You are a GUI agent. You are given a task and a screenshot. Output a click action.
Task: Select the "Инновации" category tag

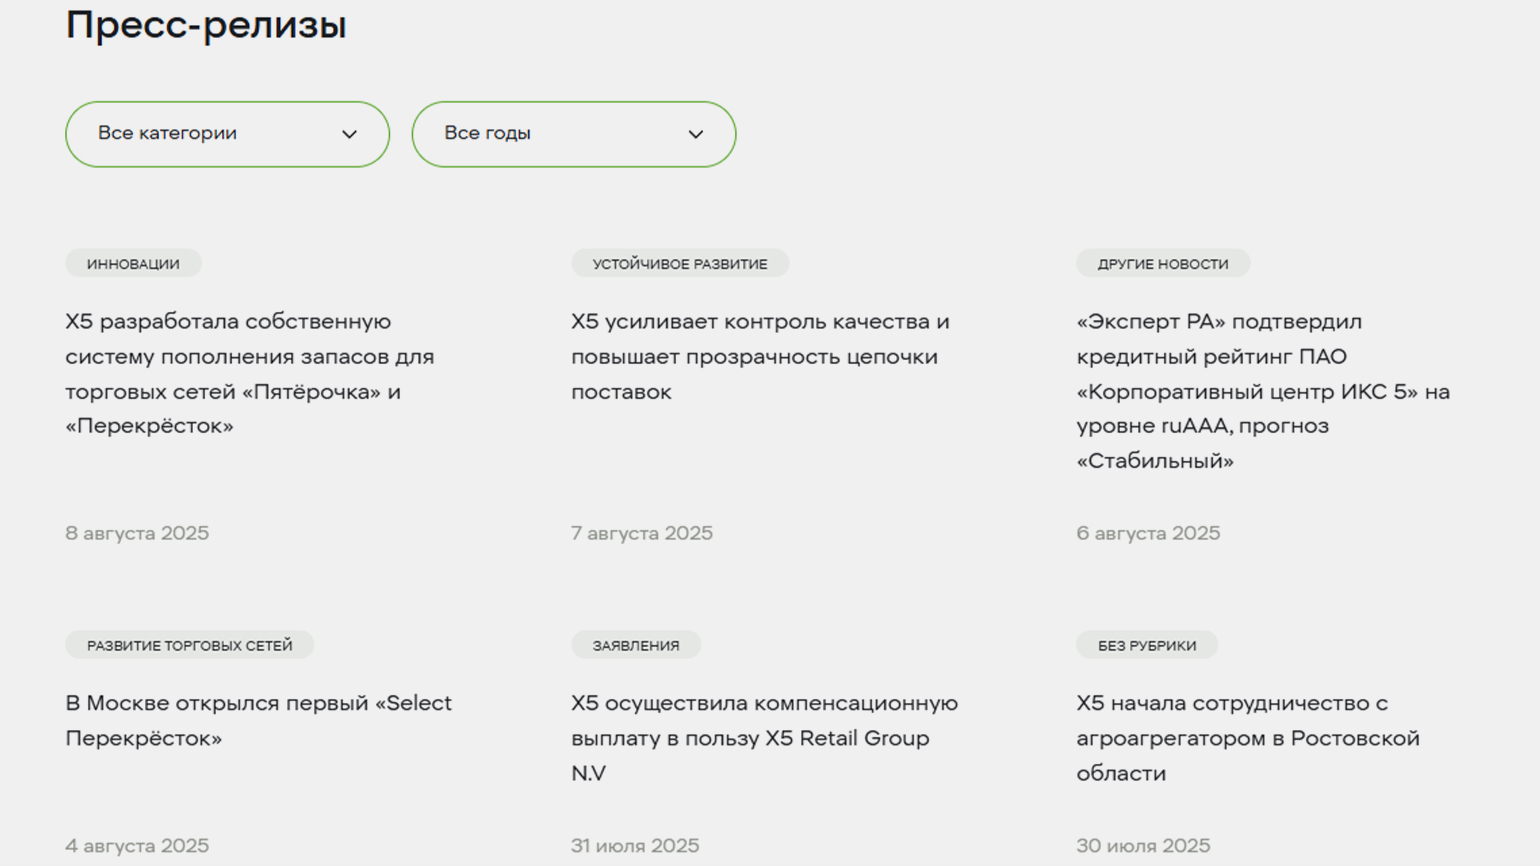133,264
